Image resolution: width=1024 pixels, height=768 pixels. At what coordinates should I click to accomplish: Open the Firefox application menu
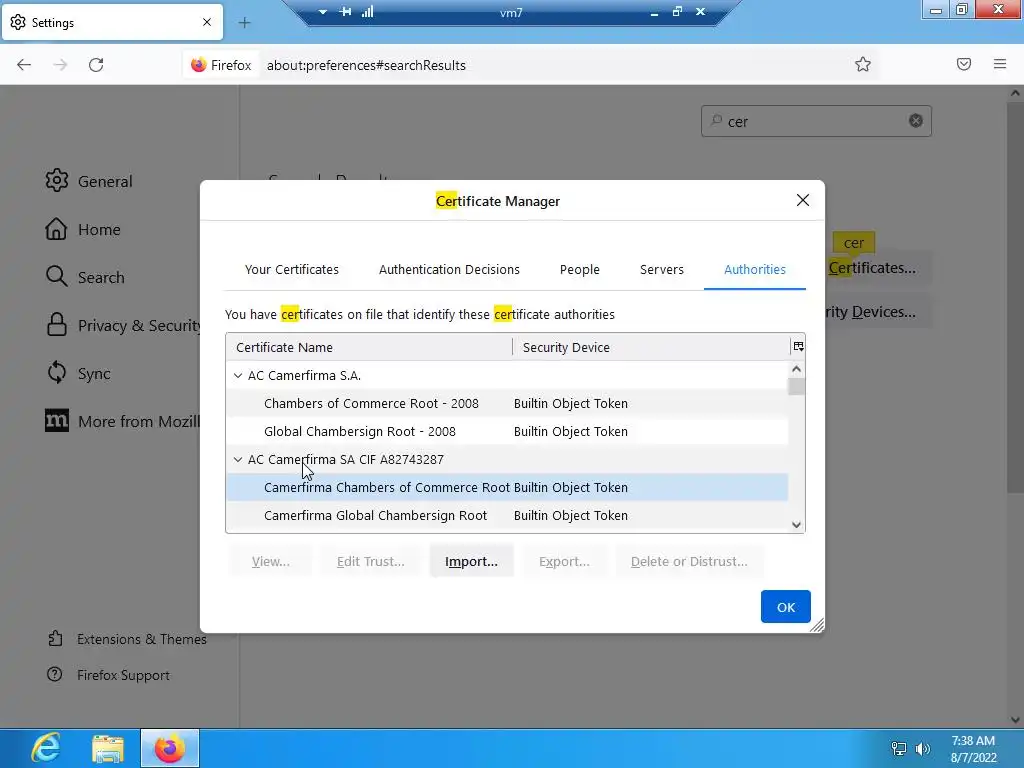(1000, 64)
